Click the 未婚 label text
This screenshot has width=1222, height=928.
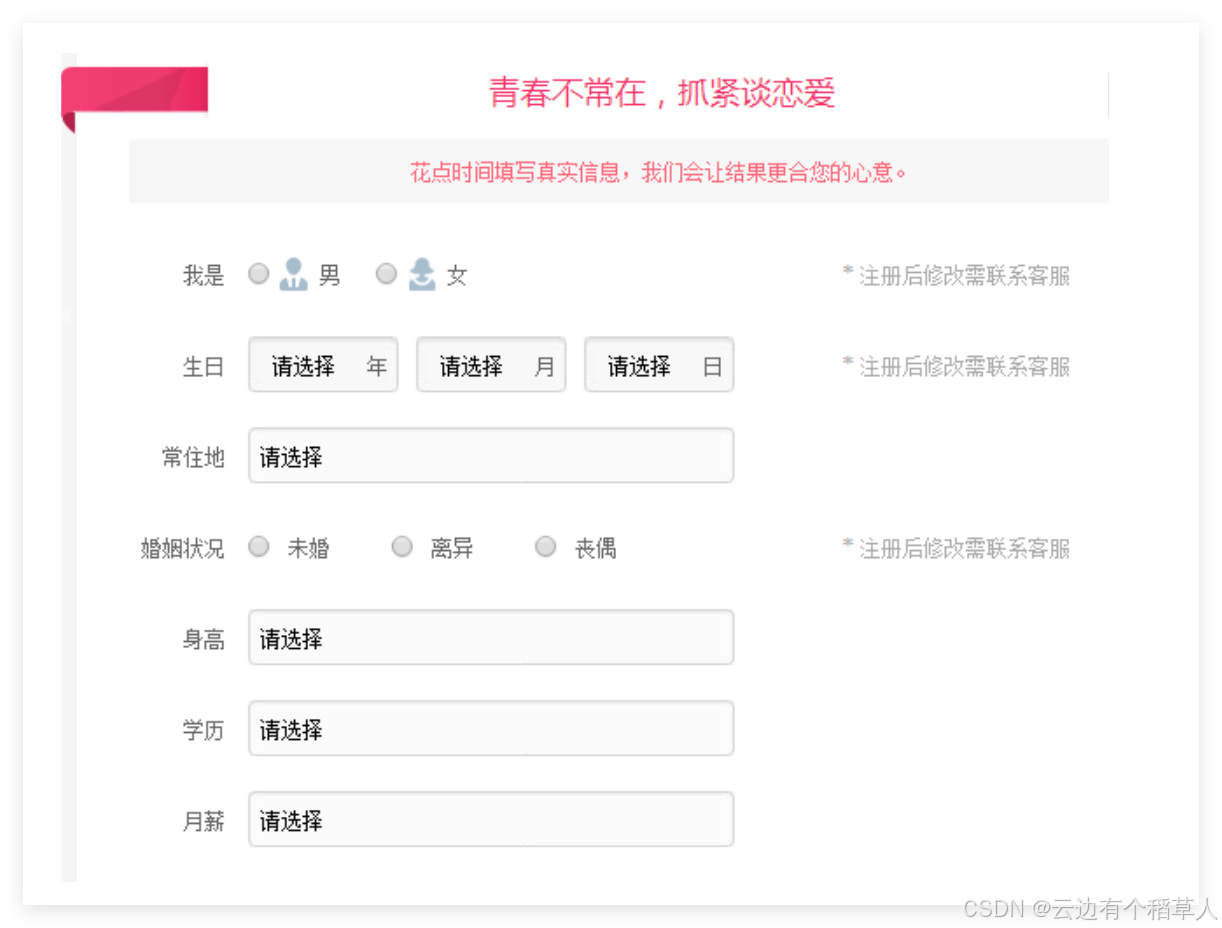click(x=309, y=548)
